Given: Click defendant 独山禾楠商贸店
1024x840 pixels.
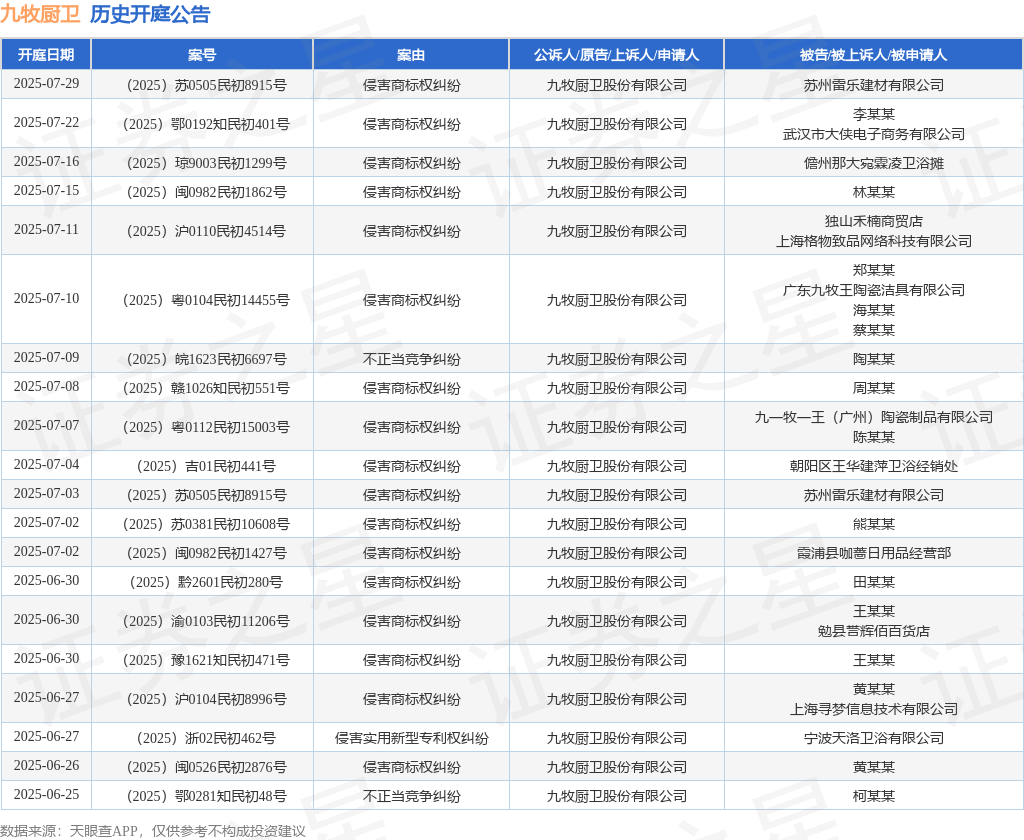Looking at the screenshot, I should [x=874, y=221].
